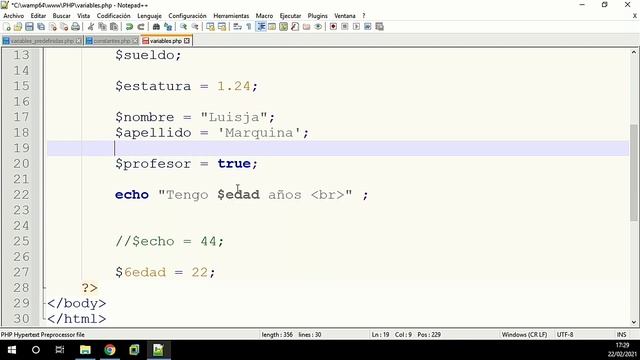Toggle show all characters pilcrow icon

[x=249, y=27]
